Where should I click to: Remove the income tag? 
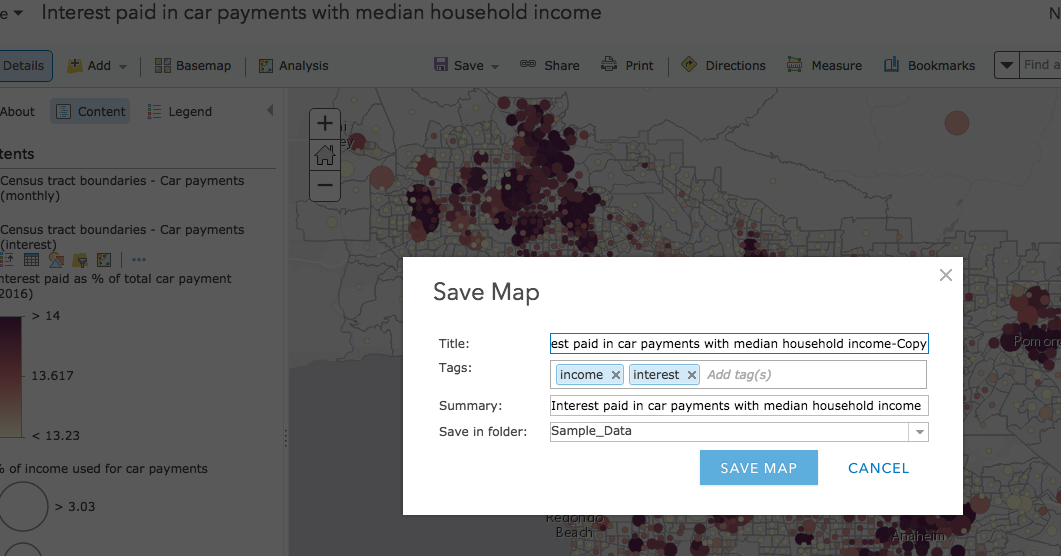616,375
